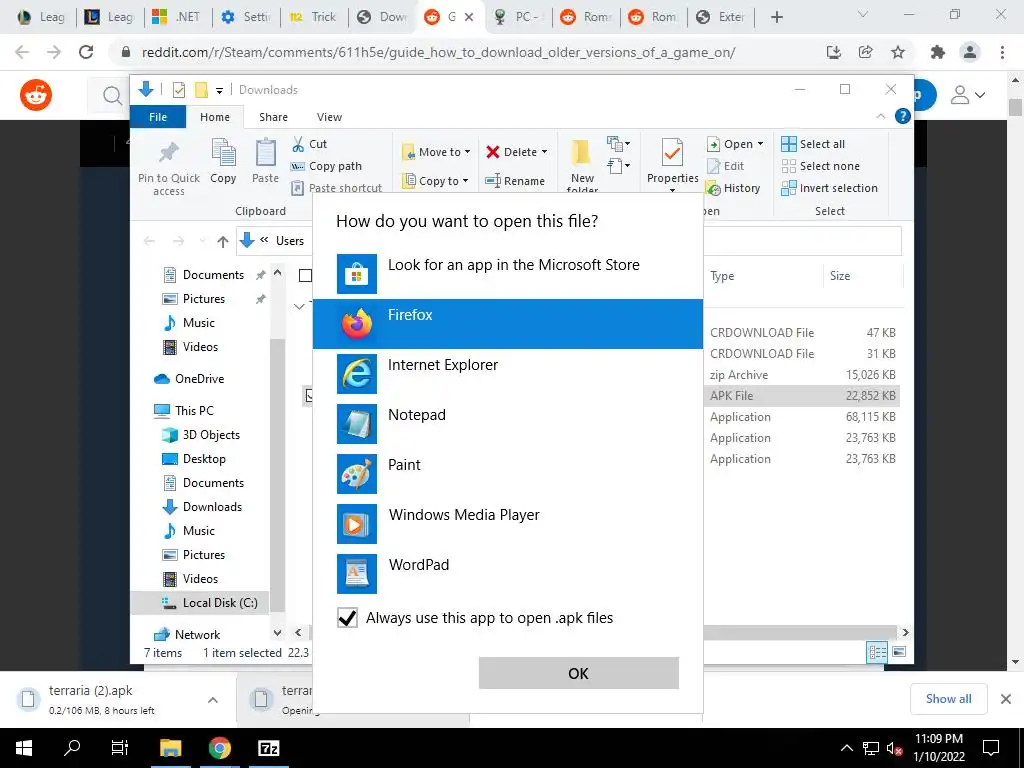The image size is (1024, 768).
Task: Open Properties from the ribbon
Action: pos(672,163)
